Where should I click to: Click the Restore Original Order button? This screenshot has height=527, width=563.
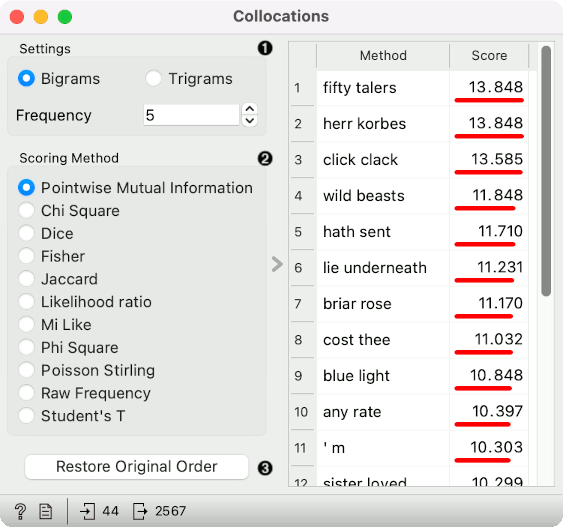pyautogui.click(x=136, y=467)
